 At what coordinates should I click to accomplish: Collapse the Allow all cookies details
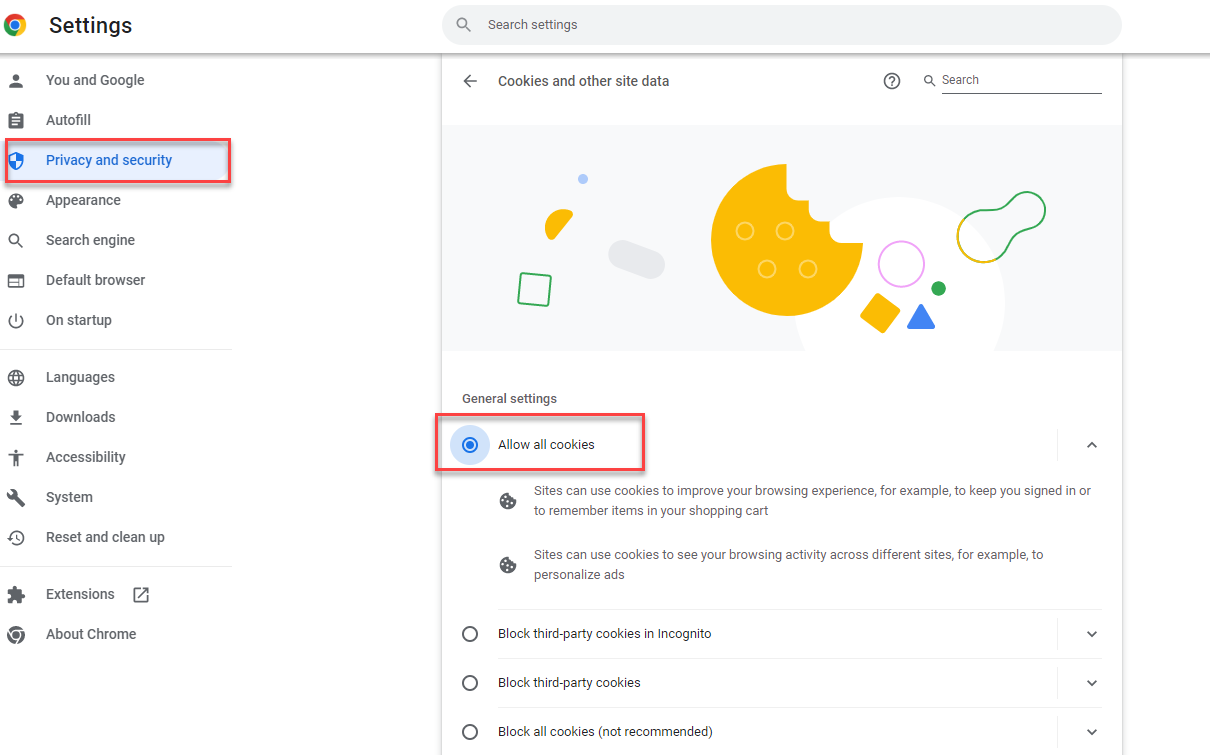pos(1092,445)
